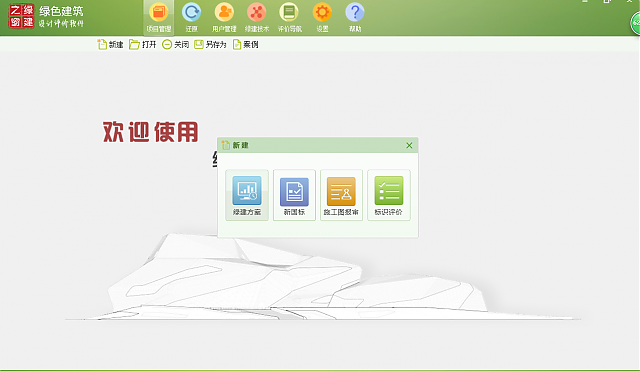Click 另存为 (save as) toolbar button
This screenshot has width=640, height=371.
tap(210, 44)
